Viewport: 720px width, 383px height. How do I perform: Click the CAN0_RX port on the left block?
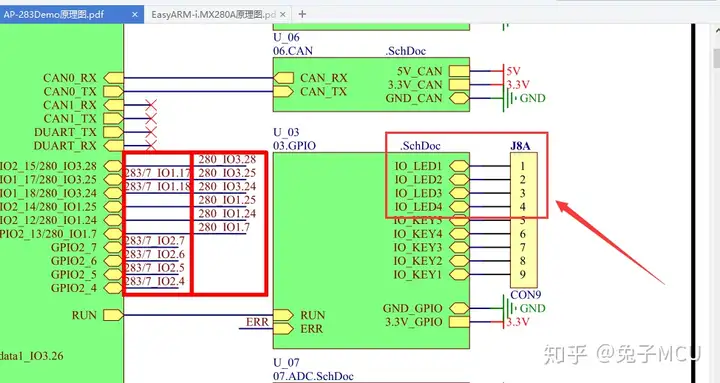pyautogui.click(x=113, y=78)
